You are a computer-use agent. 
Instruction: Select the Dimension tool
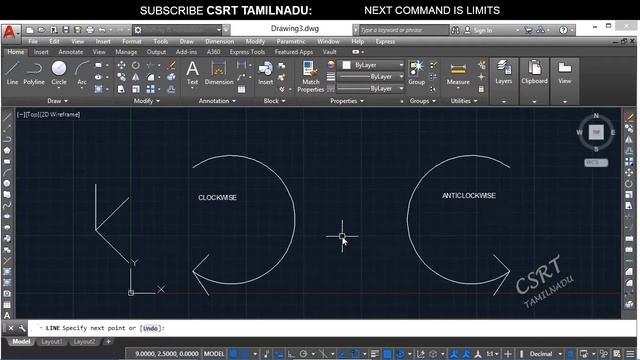219,73
